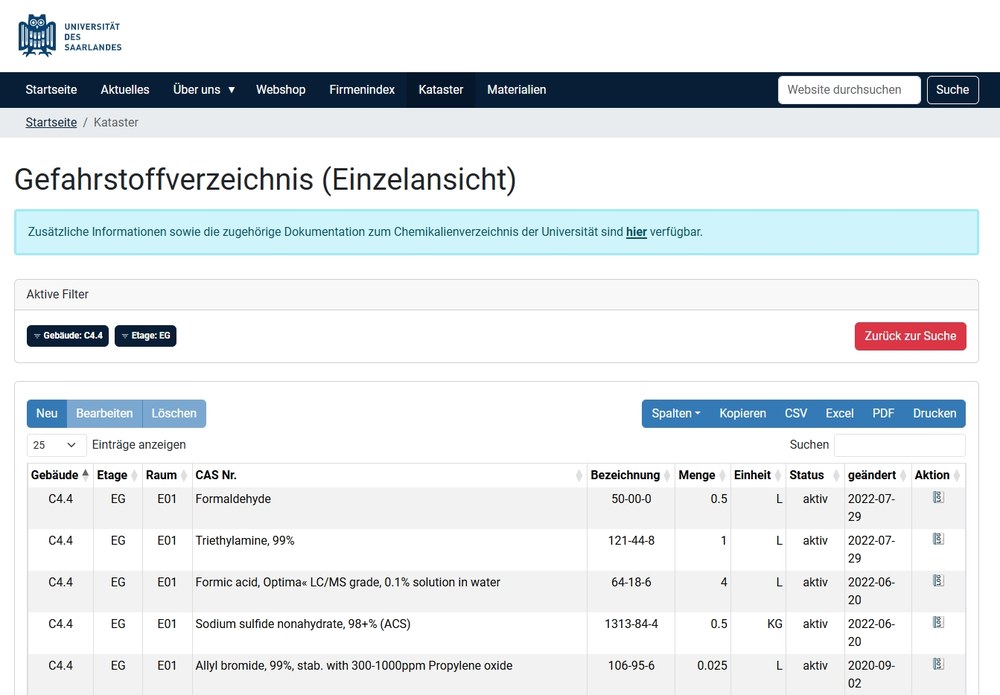Open the log icon for Formaldehyde entry
The width and height of the screenshot is (1000, 695).
pyautogui.click(x=938, y=497)
